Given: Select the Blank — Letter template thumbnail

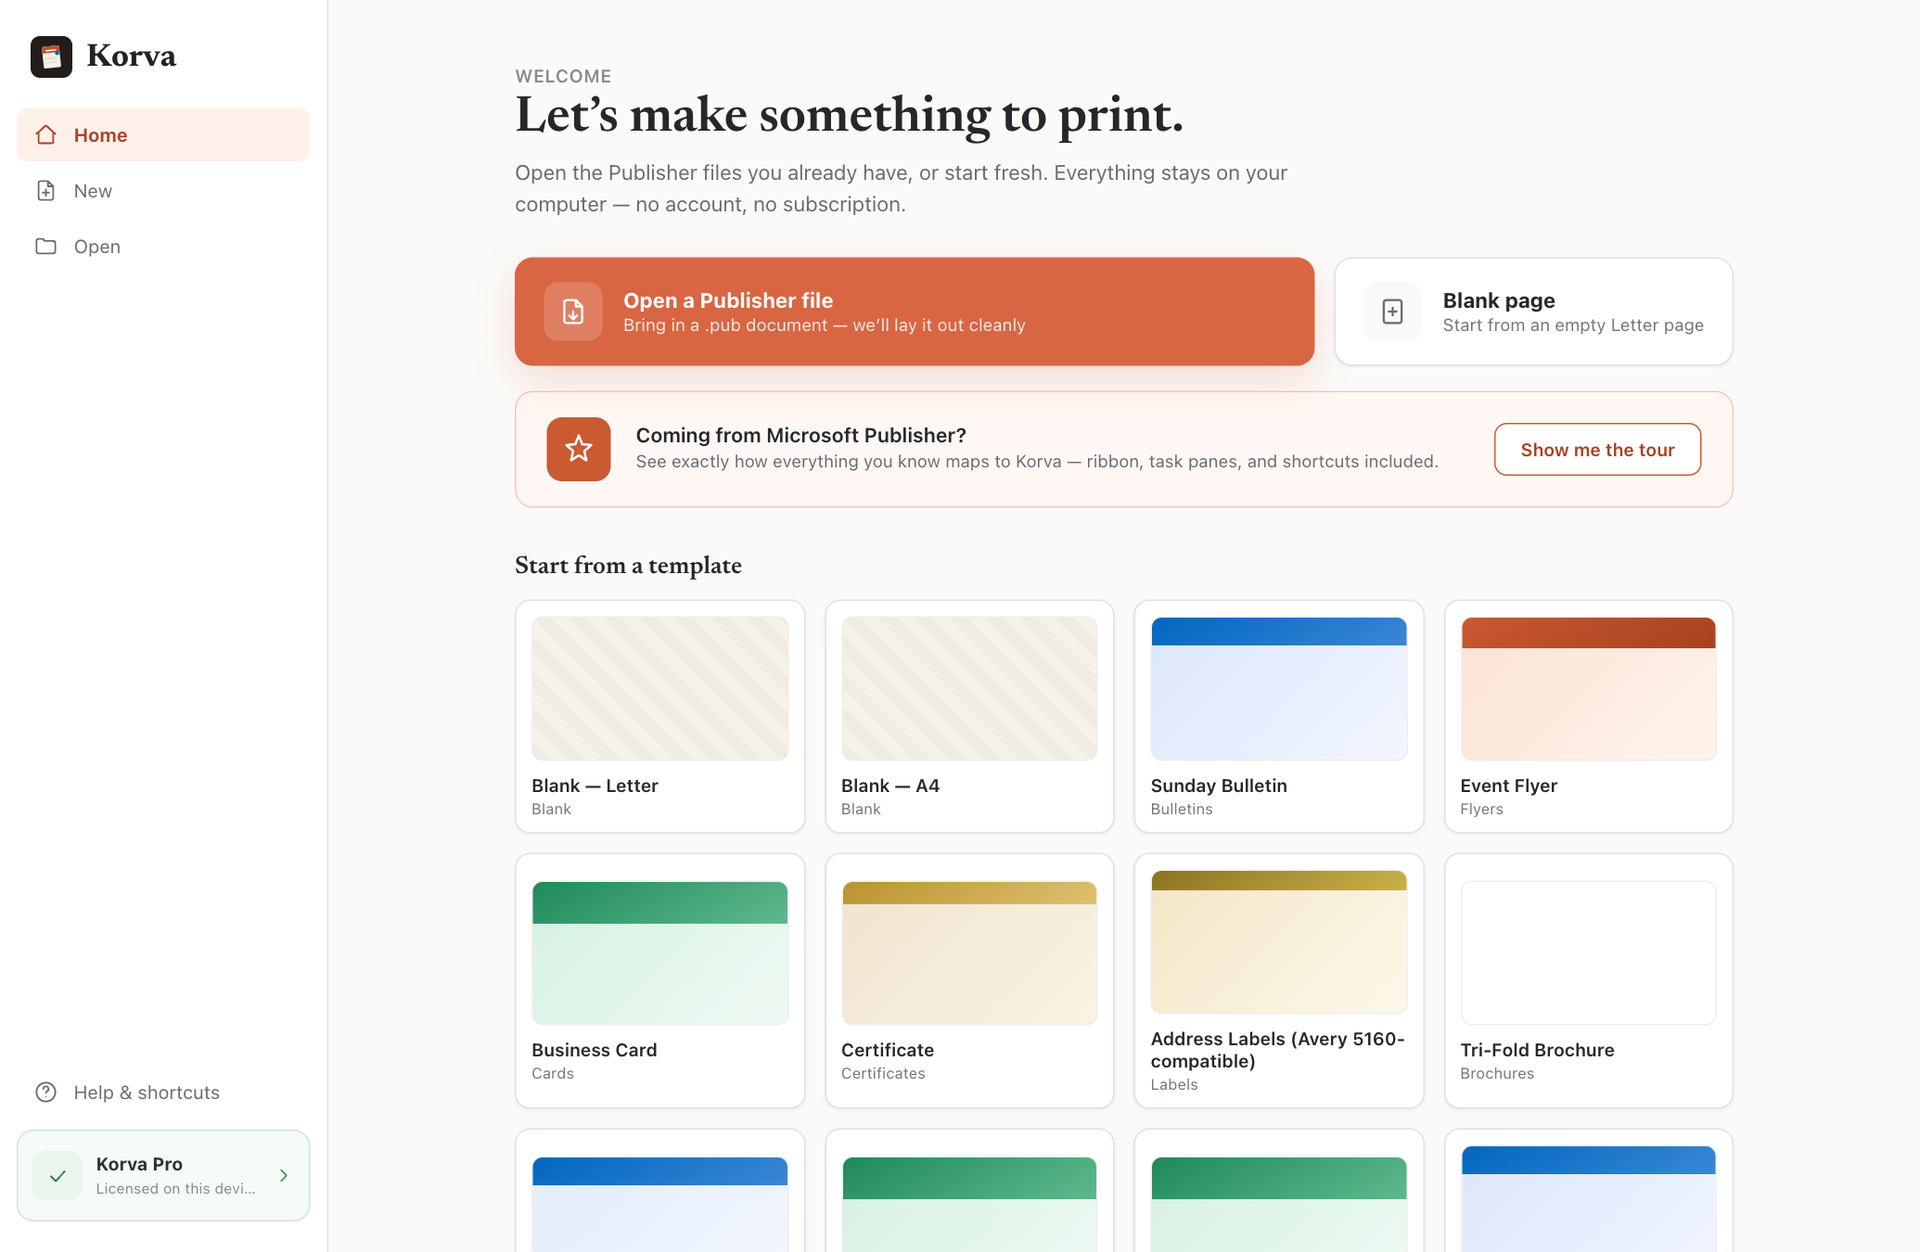Looking at the screenshot, I should point(660,688).
